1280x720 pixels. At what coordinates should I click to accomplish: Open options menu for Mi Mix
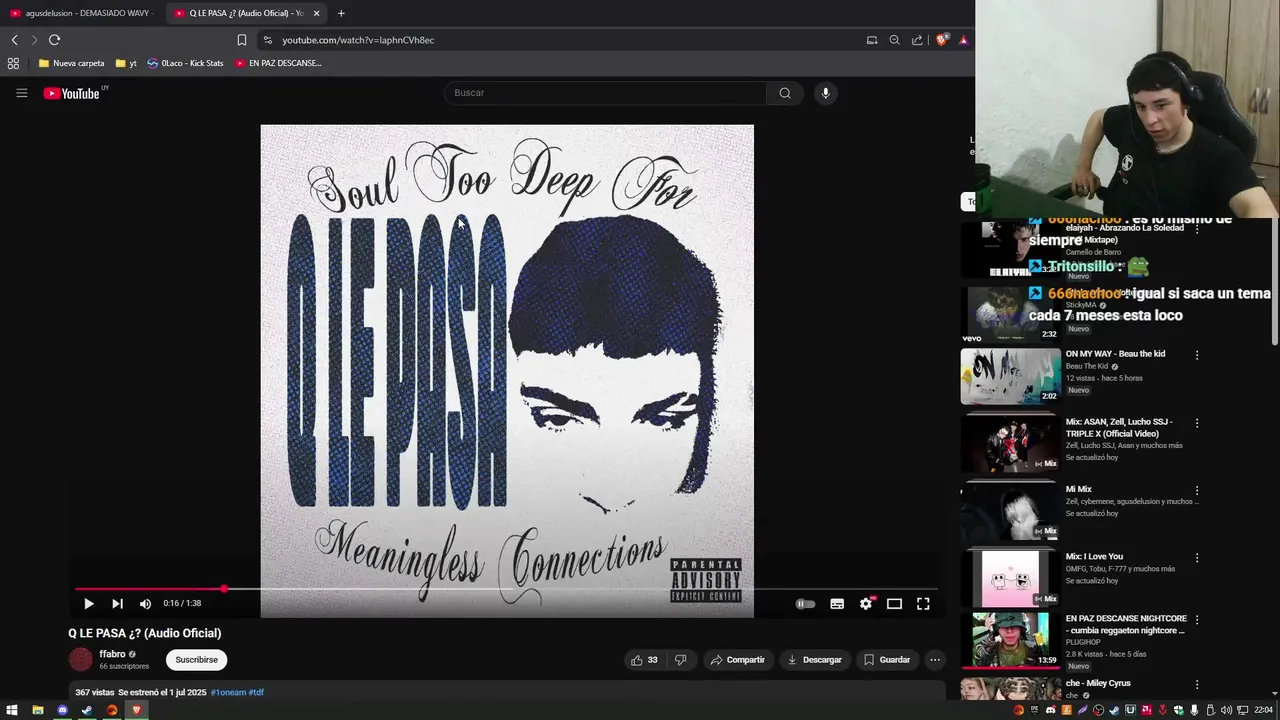coord(1197,491)
